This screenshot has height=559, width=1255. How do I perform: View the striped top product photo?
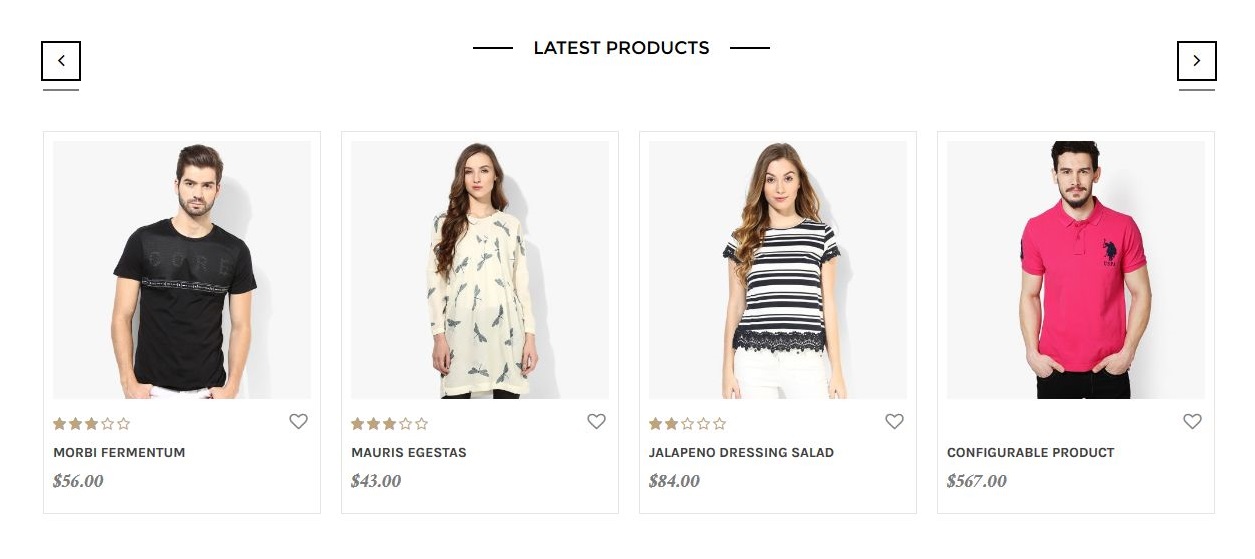pyautogui.click(x=778, y=270)
